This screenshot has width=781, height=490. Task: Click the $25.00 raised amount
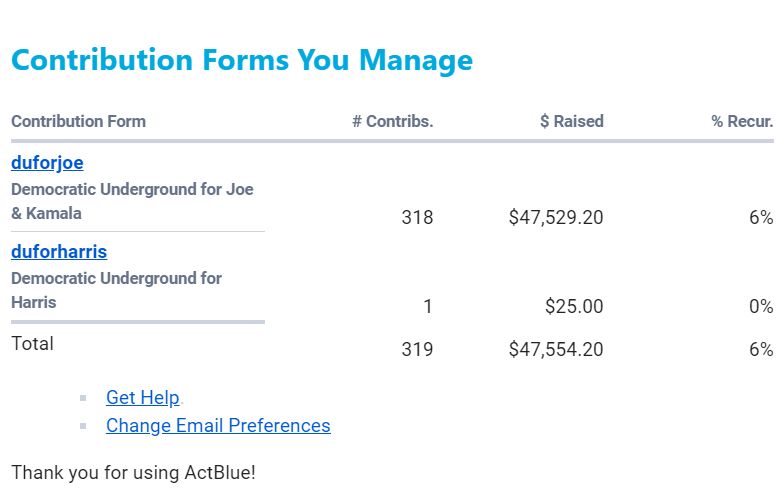[x=574, y=306]
